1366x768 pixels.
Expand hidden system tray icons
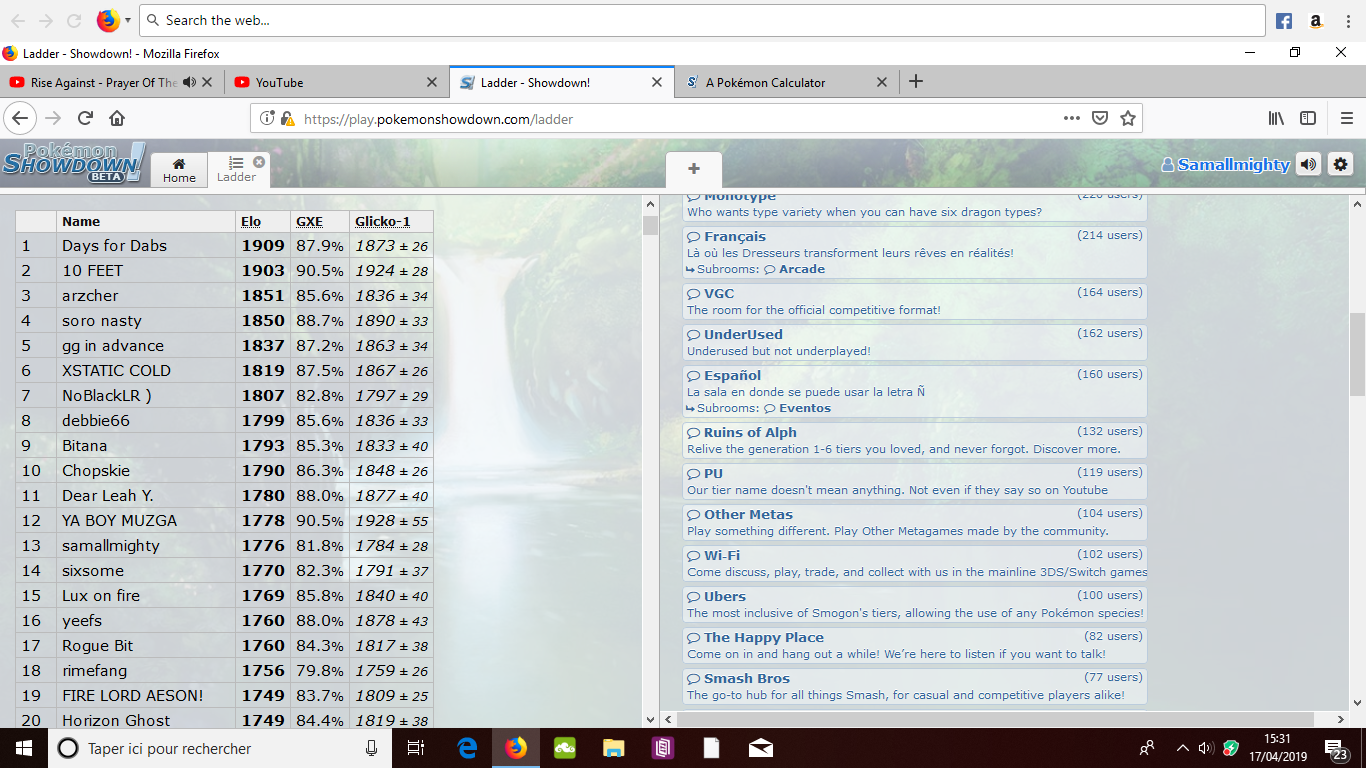1183,748
